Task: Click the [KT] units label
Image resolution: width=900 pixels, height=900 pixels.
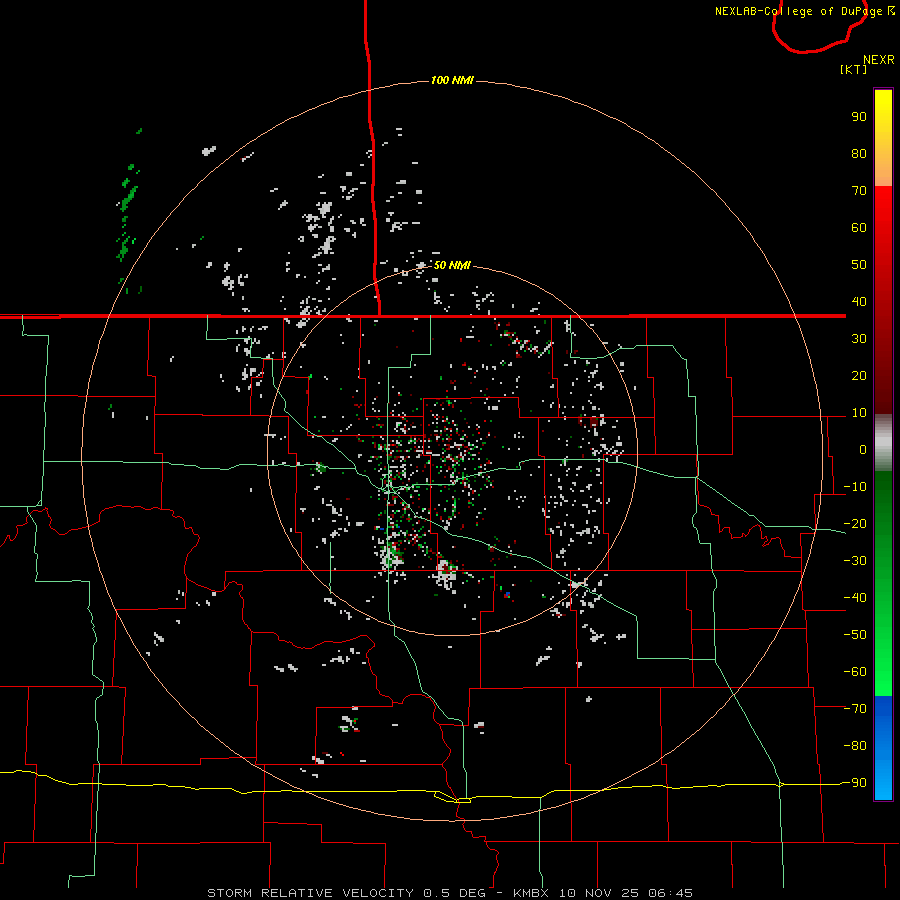Action: 853,70
